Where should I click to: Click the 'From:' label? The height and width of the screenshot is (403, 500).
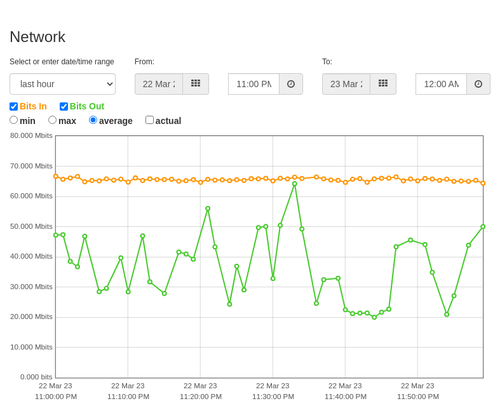[144, 62]
